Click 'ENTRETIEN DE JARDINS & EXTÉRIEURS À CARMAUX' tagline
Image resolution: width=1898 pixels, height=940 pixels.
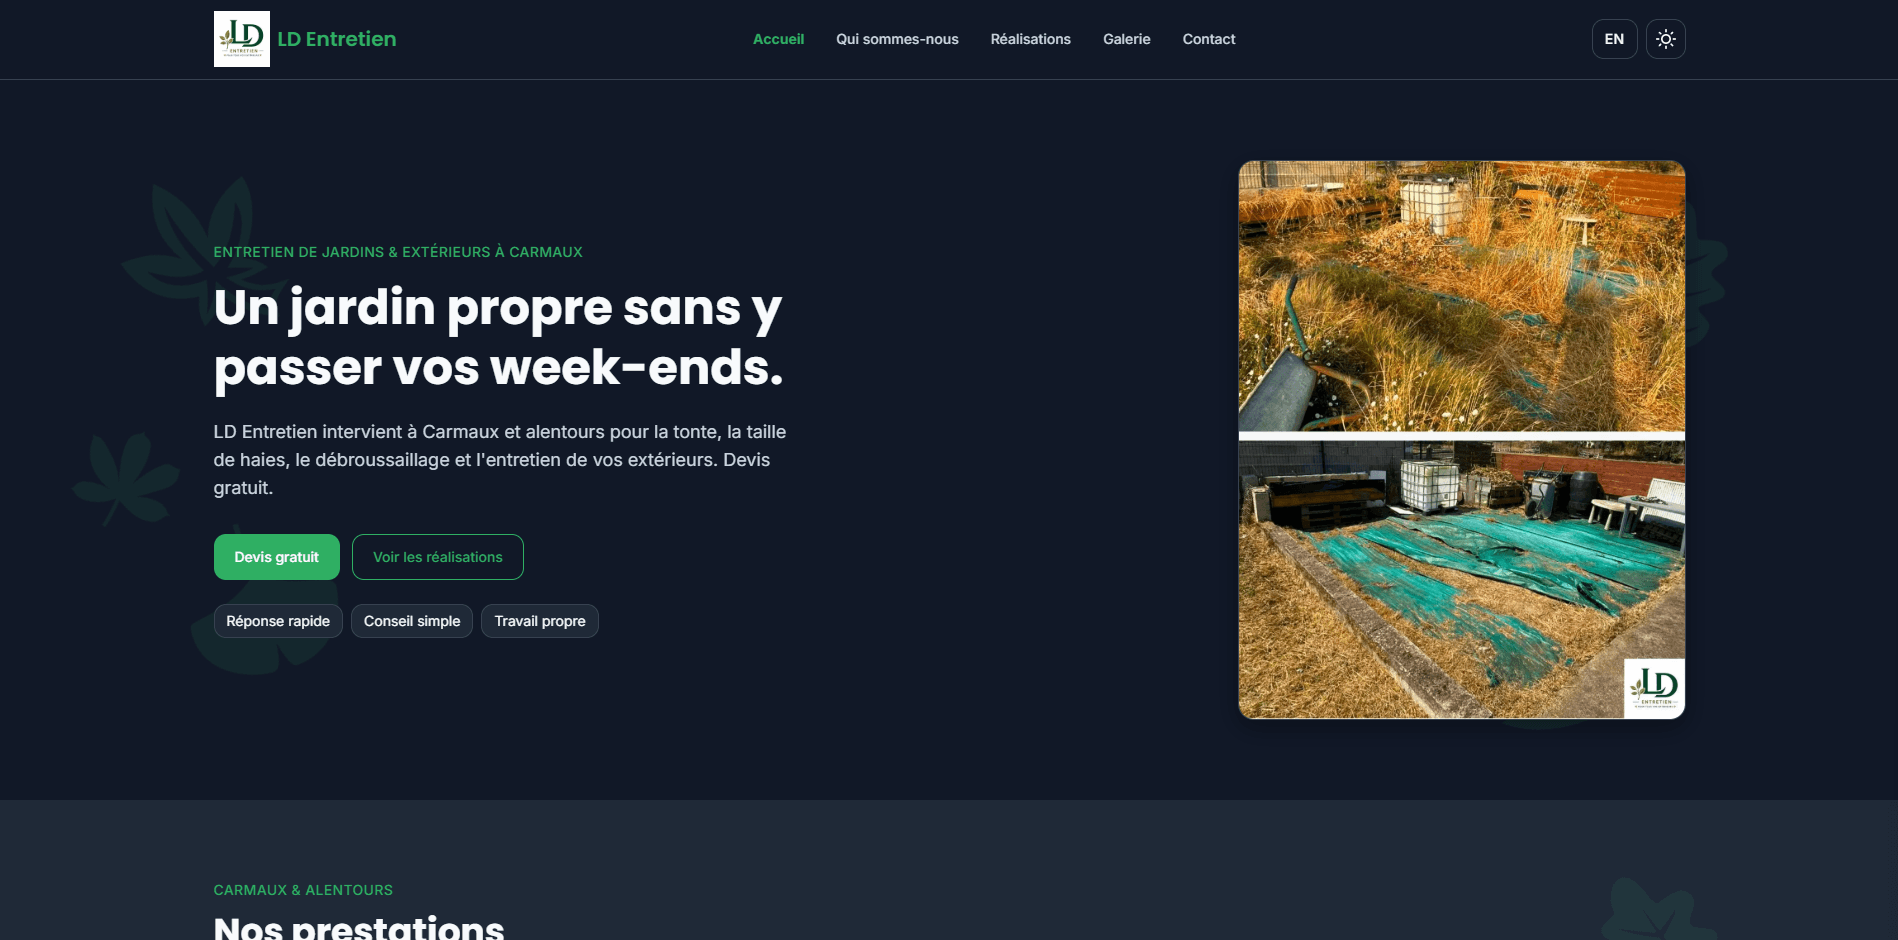click(398, 252)
